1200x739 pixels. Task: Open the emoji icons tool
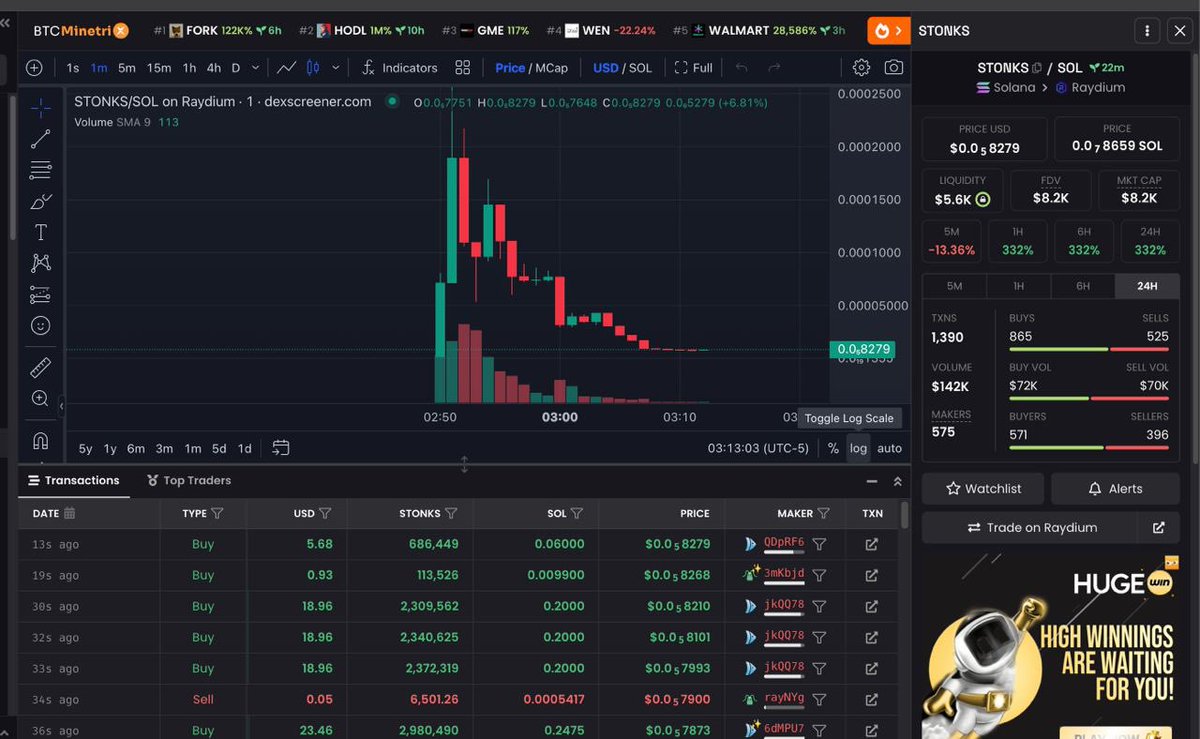[x=40, y=326]
